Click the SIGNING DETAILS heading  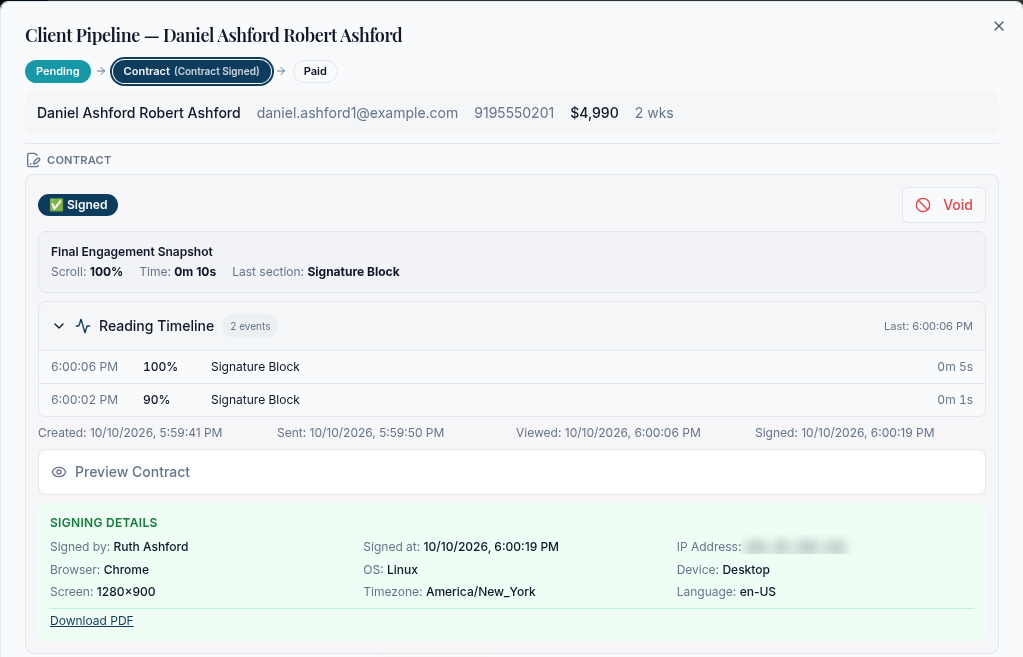click(x=104, y=523)
